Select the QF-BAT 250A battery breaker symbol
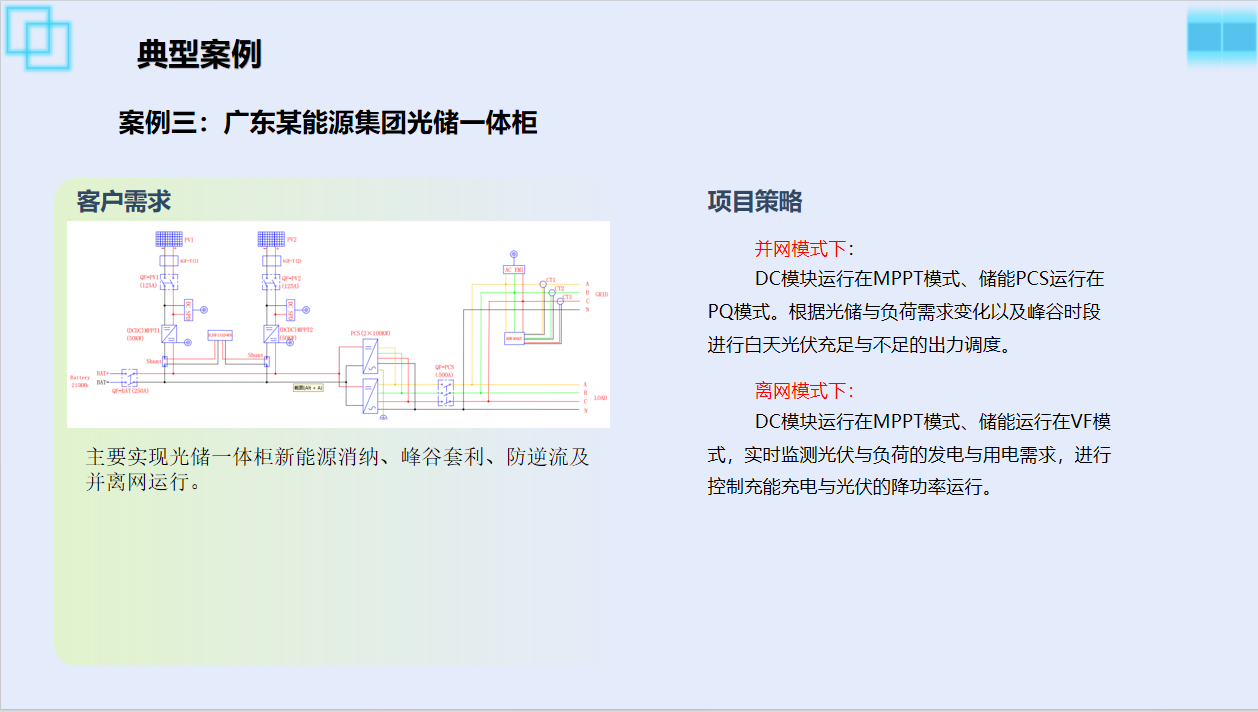The height and width of the screenshot is (712, 1258). (x=130, y=378)
